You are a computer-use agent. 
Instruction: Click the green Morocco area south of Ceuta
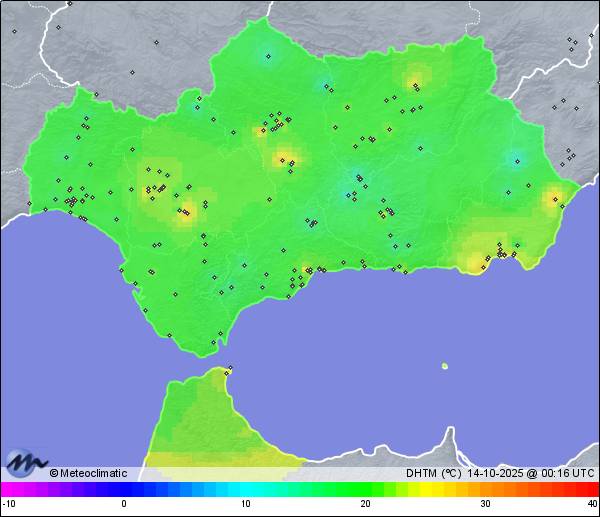[200, 420]
